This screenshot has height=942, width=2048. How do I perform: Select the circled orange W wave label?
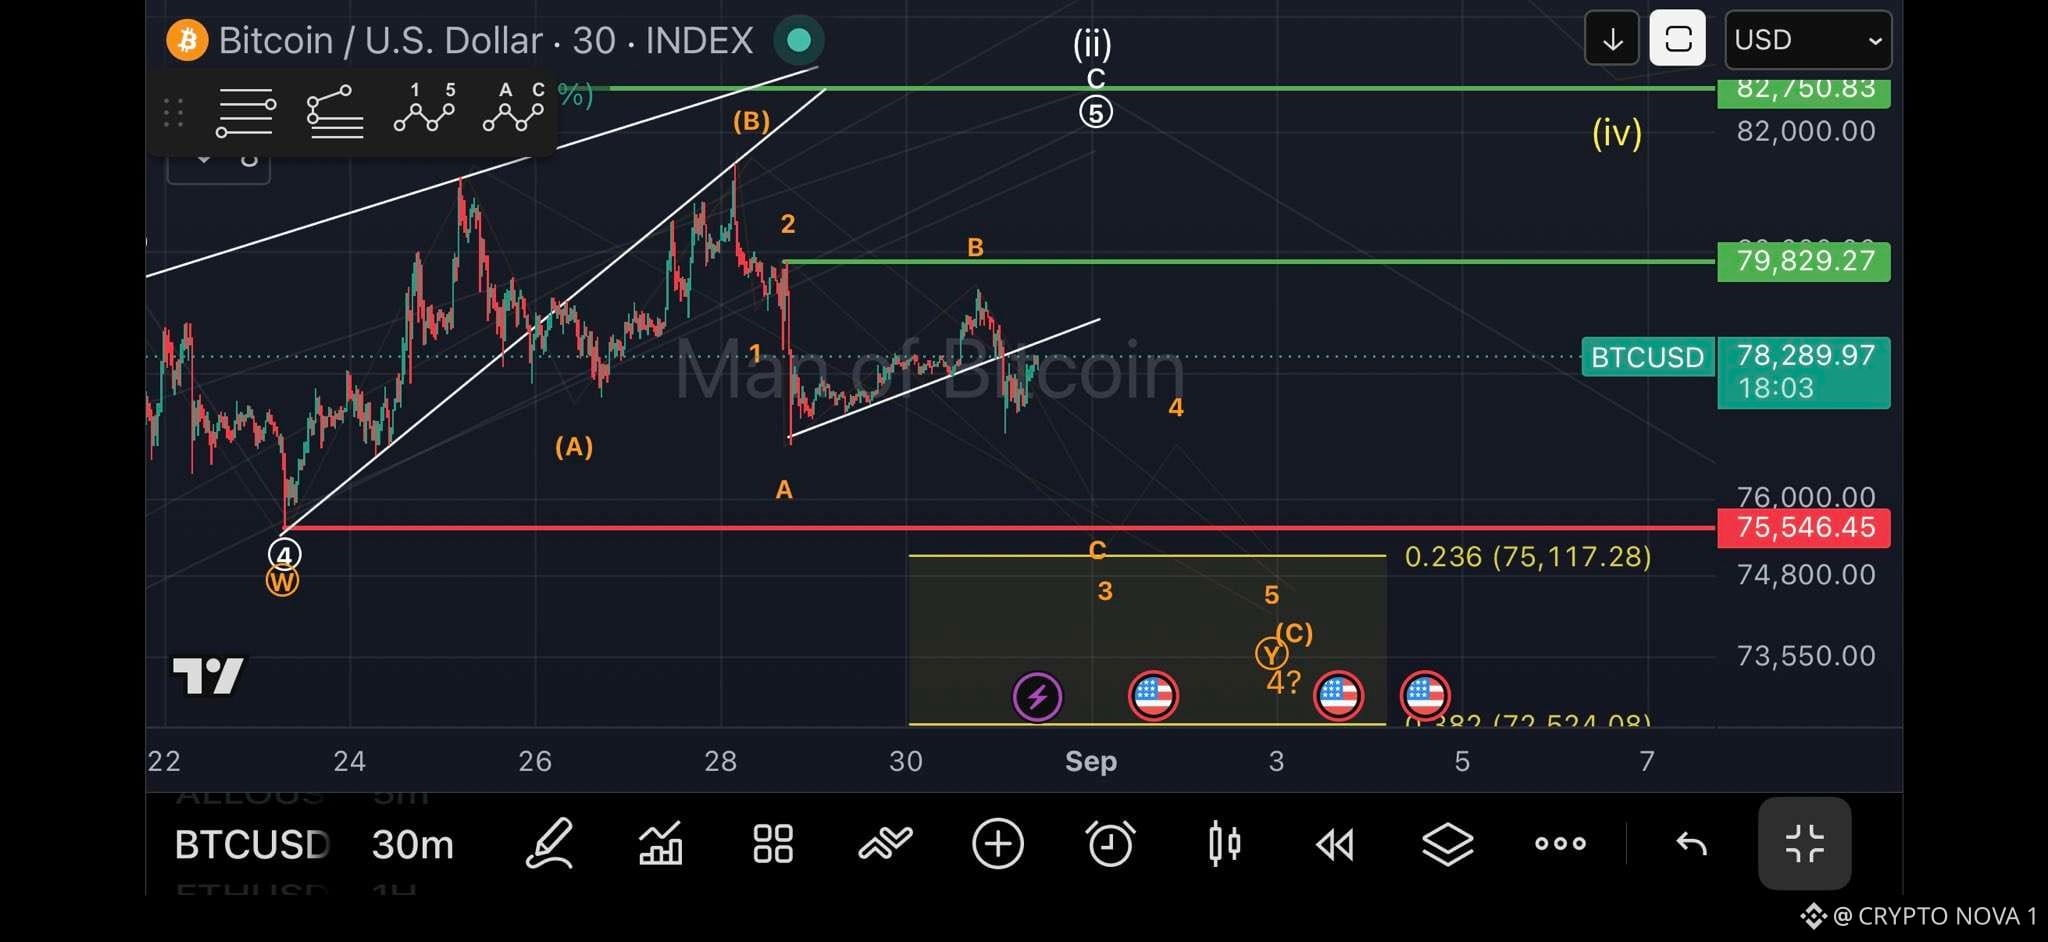(282, 581)
